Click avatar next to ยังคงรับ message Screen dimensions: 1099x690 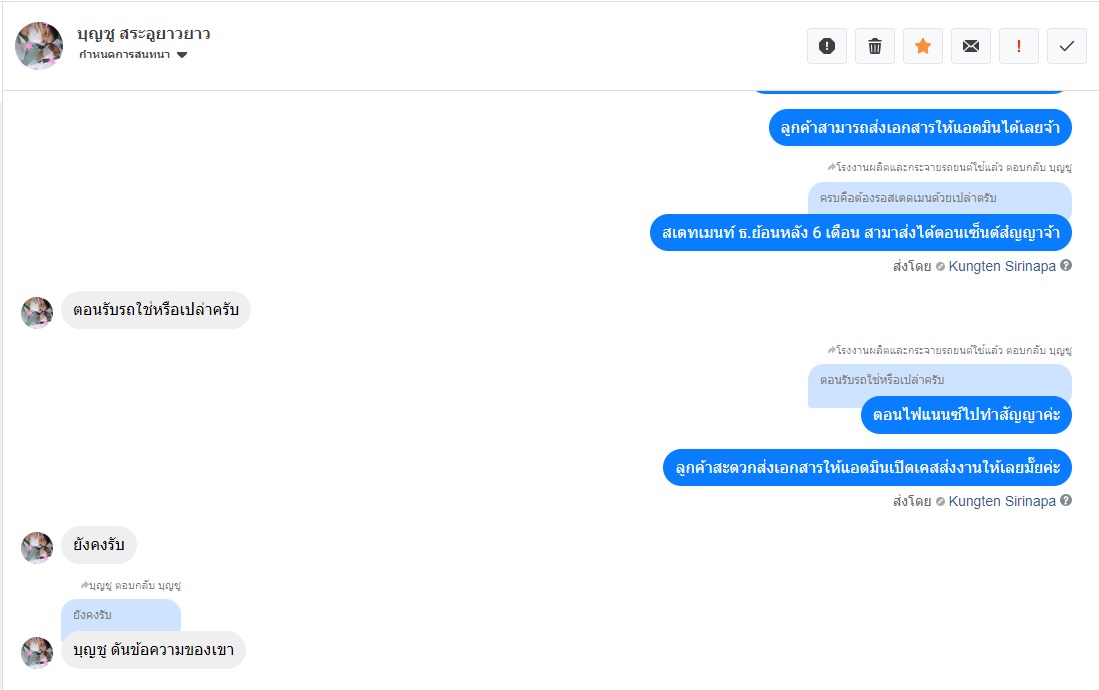tap(37, 548)
